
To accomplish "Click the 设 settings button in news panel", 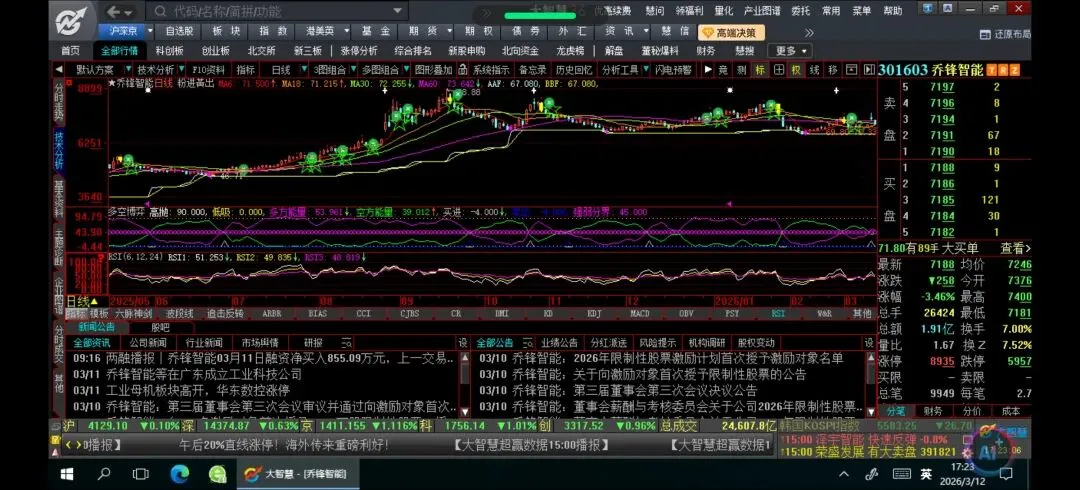I will tap(463, 343).
